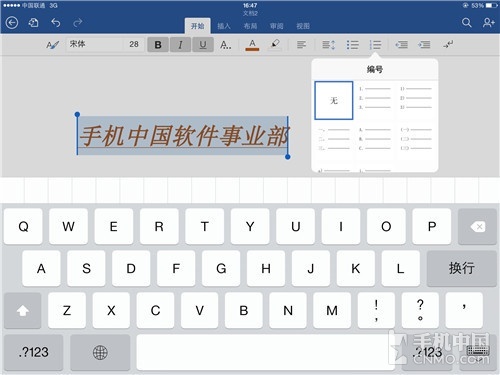Decrease paragraph indent
500x375 pixels.
coord(401,45)
